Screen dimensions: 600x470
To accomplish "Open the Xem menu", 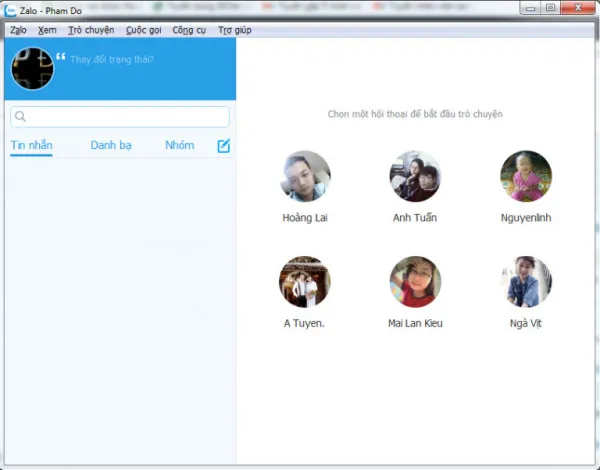I will tap(47, 30).
